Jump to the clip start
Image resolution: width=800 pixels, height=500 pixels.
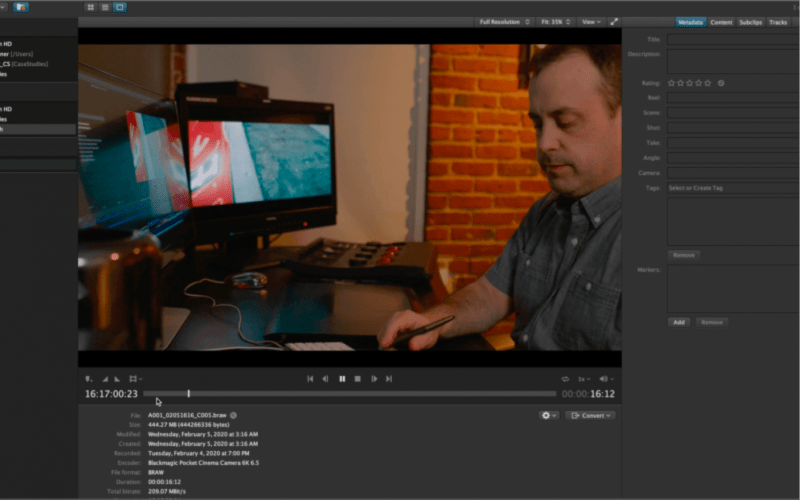(x=310, y=379)
